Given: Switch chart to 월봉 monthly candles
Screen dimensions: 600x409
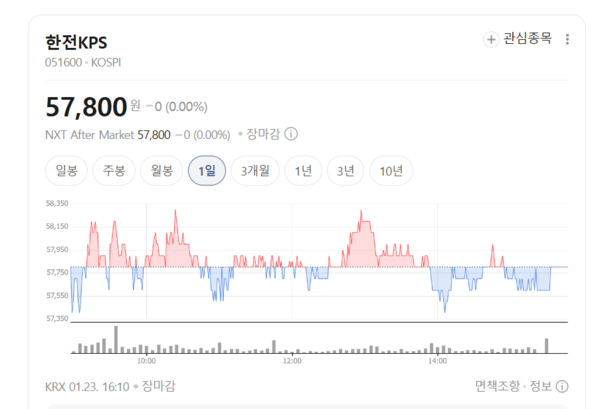Looking at the screenshot, I should click(x=161, y=171).
